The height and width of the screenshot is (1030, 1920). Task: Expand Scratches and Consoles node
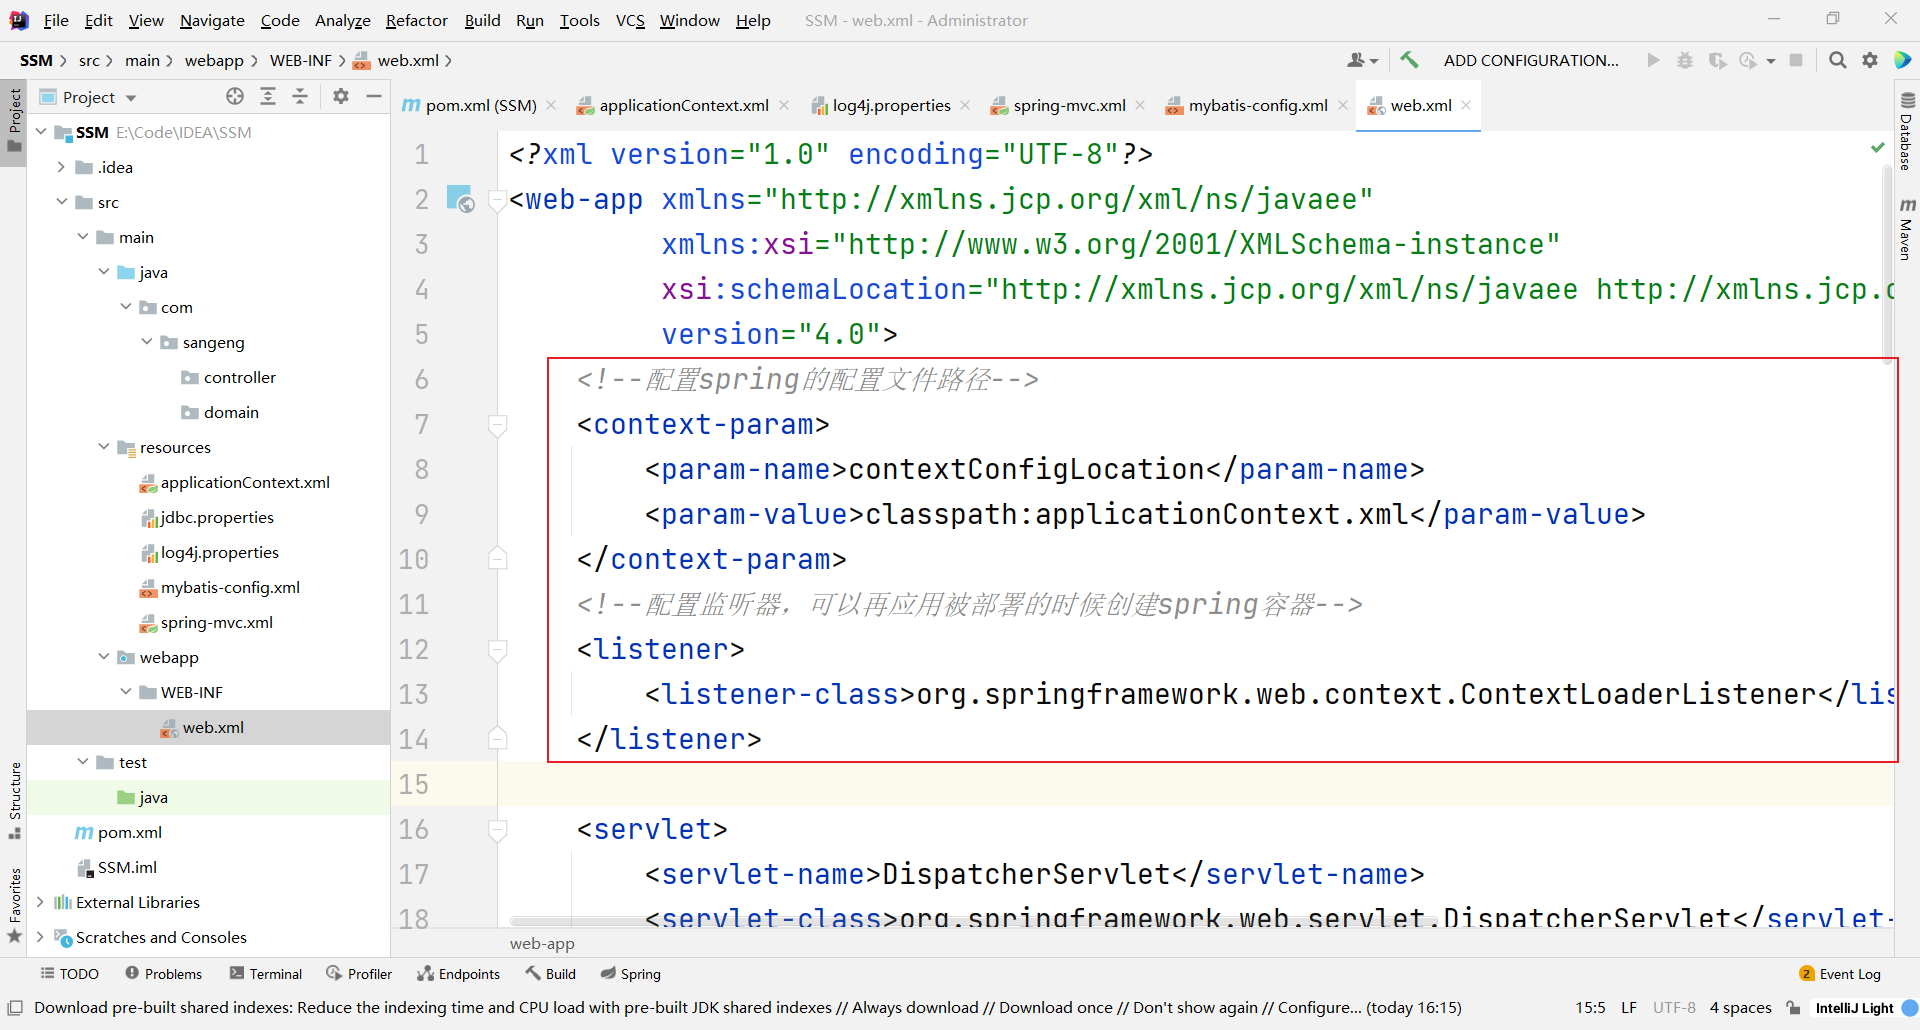point(41,937)
